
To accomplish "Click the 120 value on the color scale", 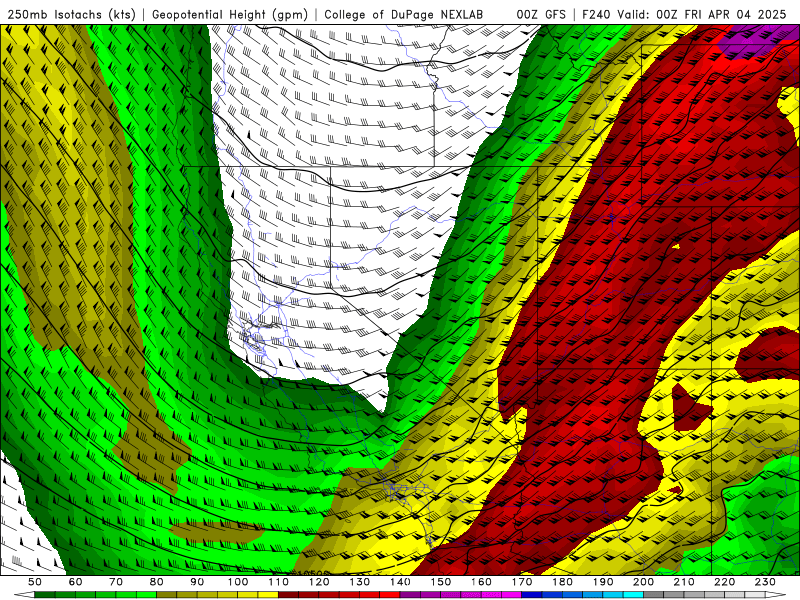I will [319, 582].
